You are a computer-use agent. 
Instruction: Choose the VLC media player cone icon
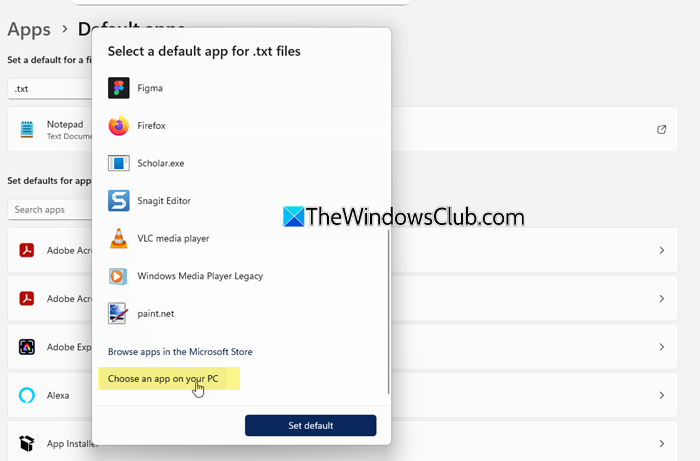[118, 238]
